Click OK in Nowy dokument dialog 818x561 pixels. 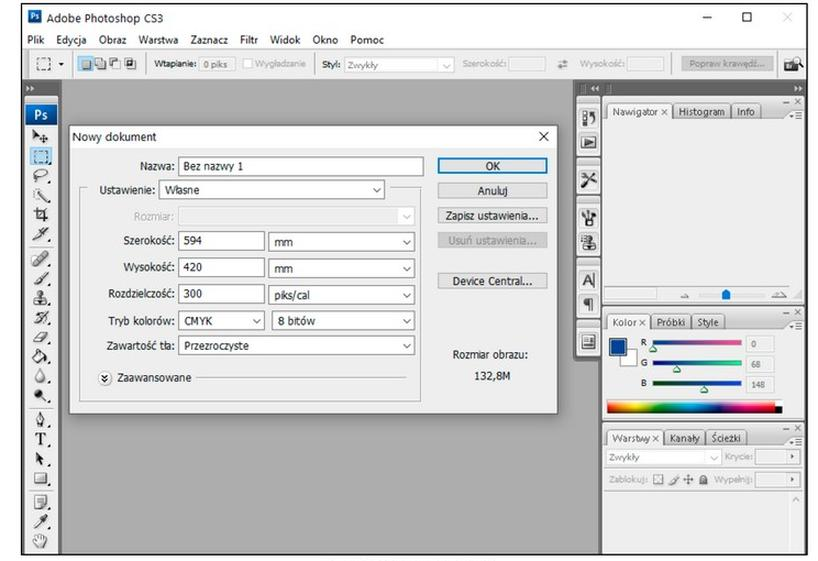click(x=492, y=166)
